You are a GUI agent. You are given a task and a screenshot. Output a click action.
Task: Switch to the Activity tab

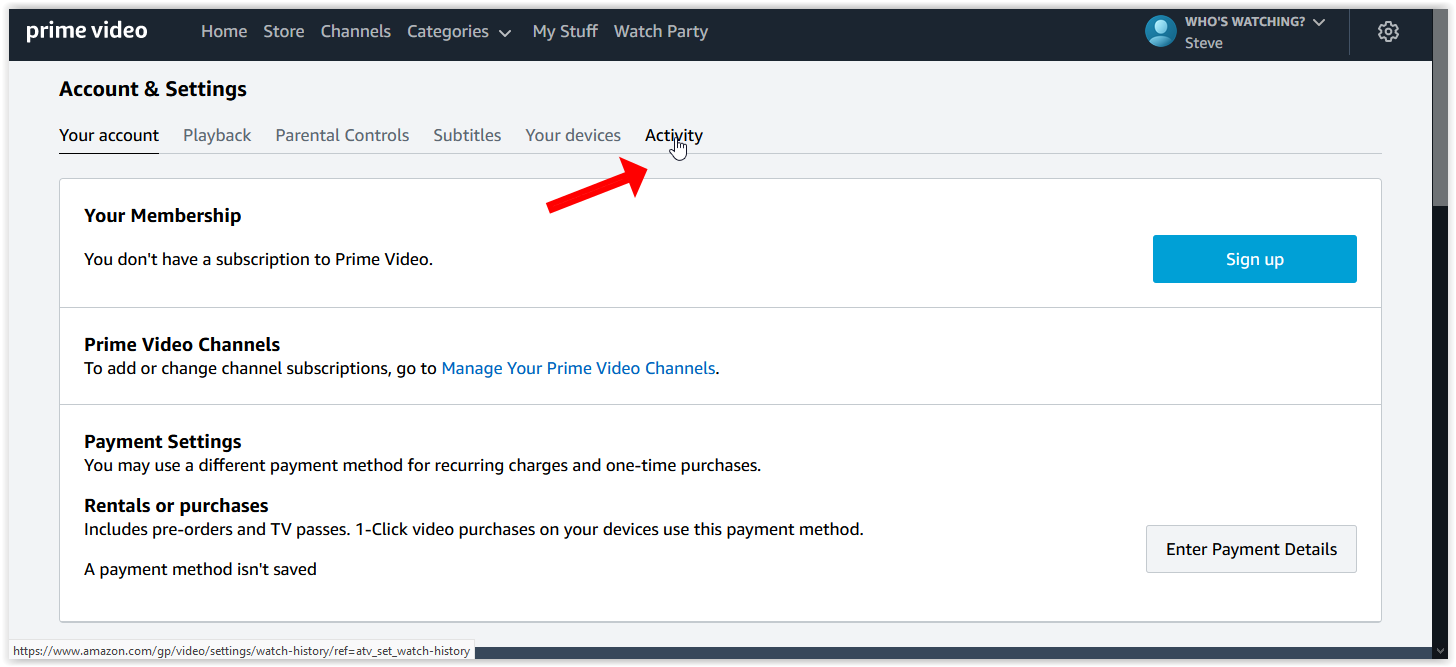point(674,135)
